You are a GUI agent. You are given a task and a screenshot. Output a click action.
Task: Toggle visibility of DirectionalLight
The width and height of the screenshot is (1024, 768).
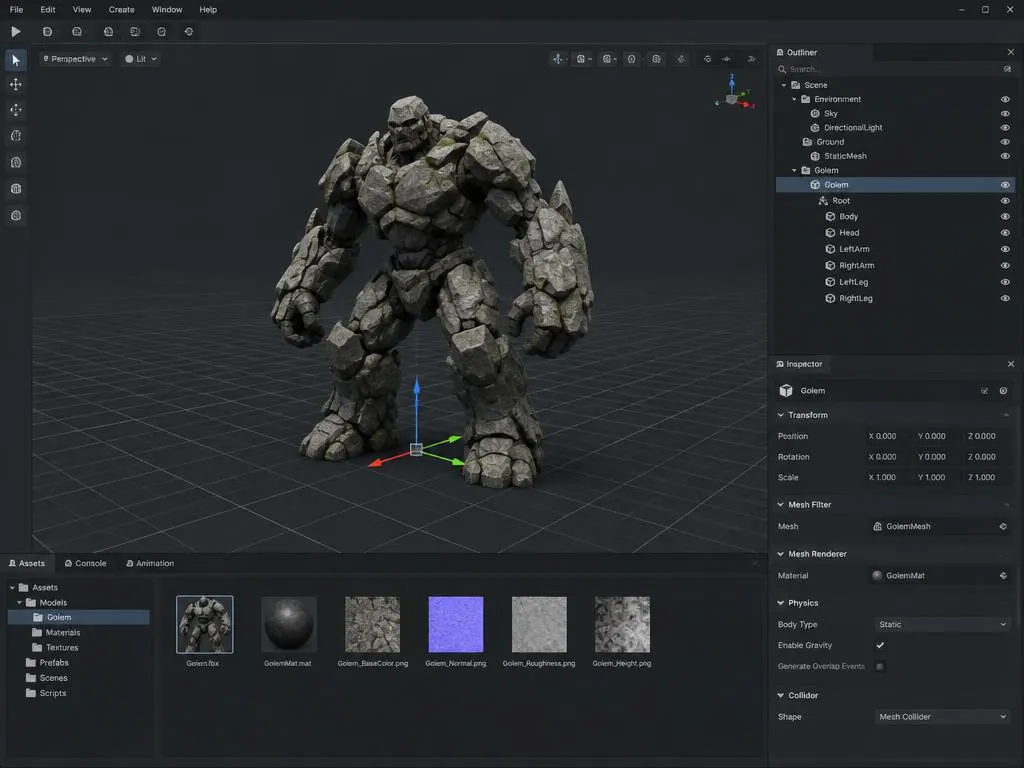pyautogui.click(x=1005, y=128)
